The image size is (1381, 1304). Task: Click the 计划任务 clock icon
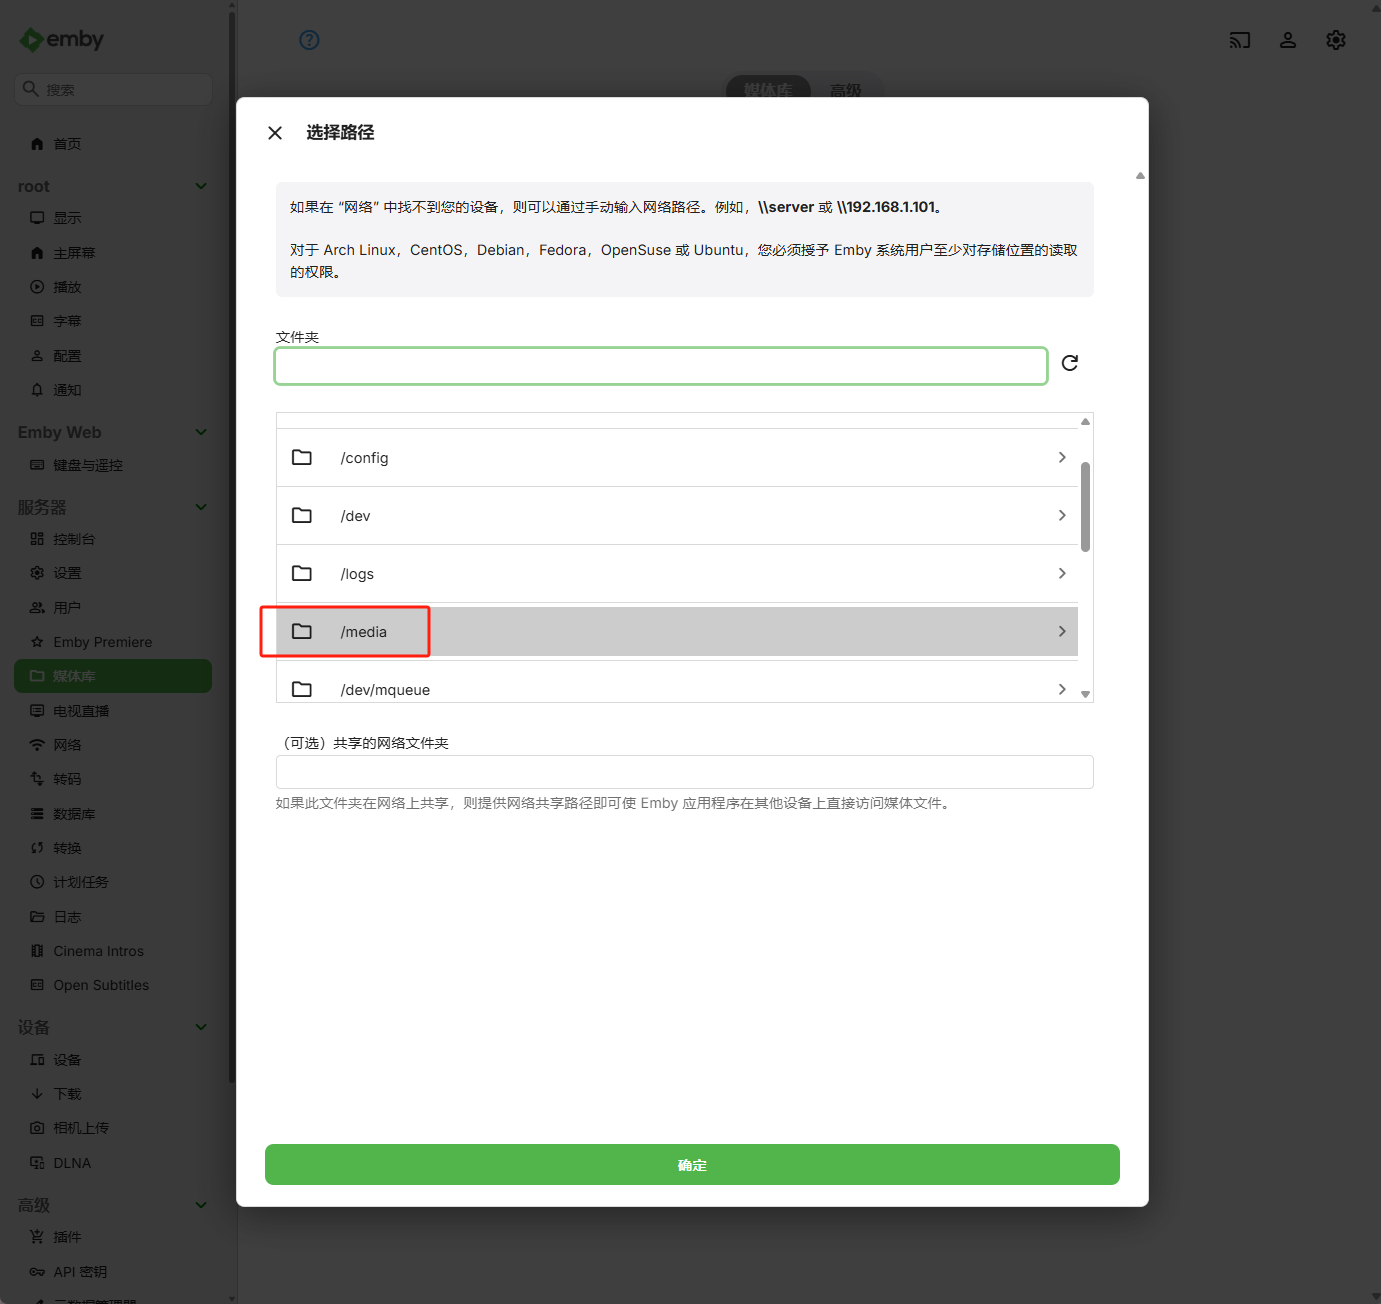[37, 881]
